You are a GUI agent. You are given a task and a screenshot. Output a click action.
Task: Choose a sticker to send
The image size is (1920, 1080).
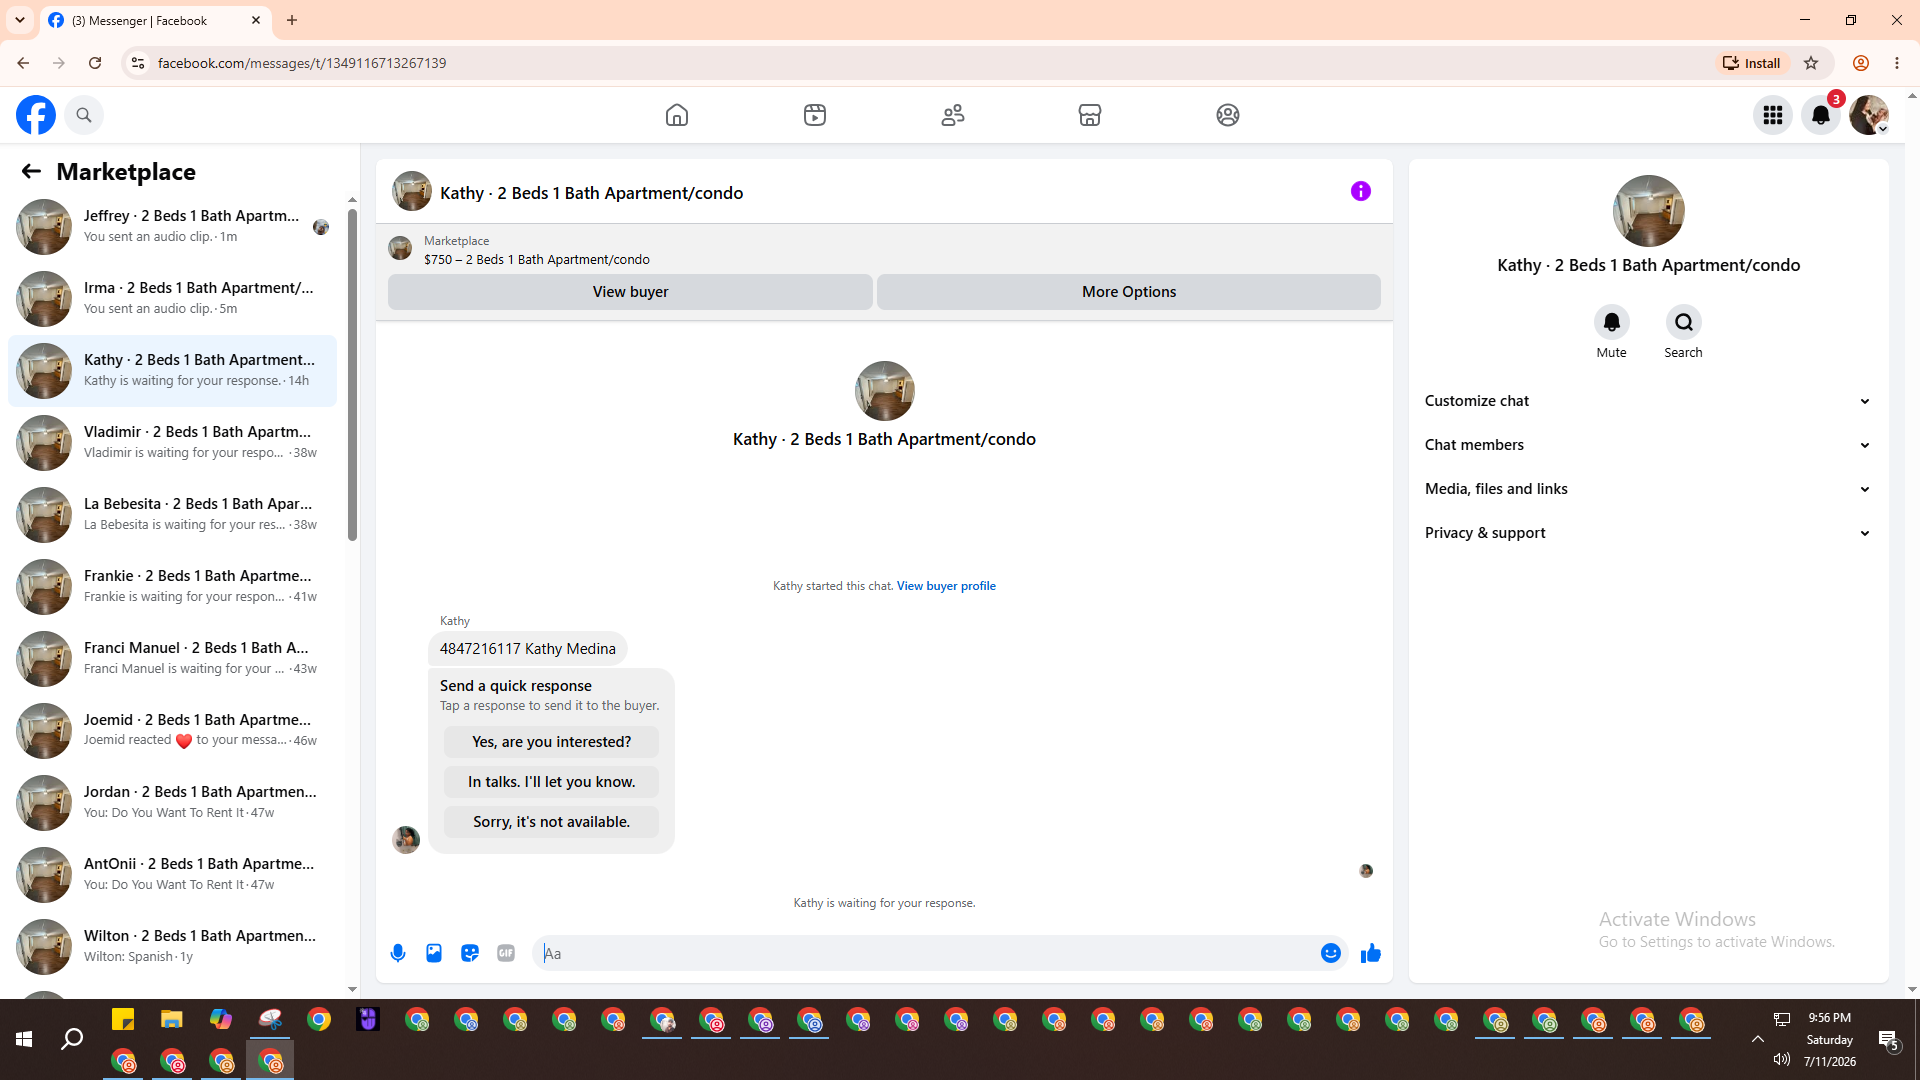pyautogui.click(x=470, y=953)
